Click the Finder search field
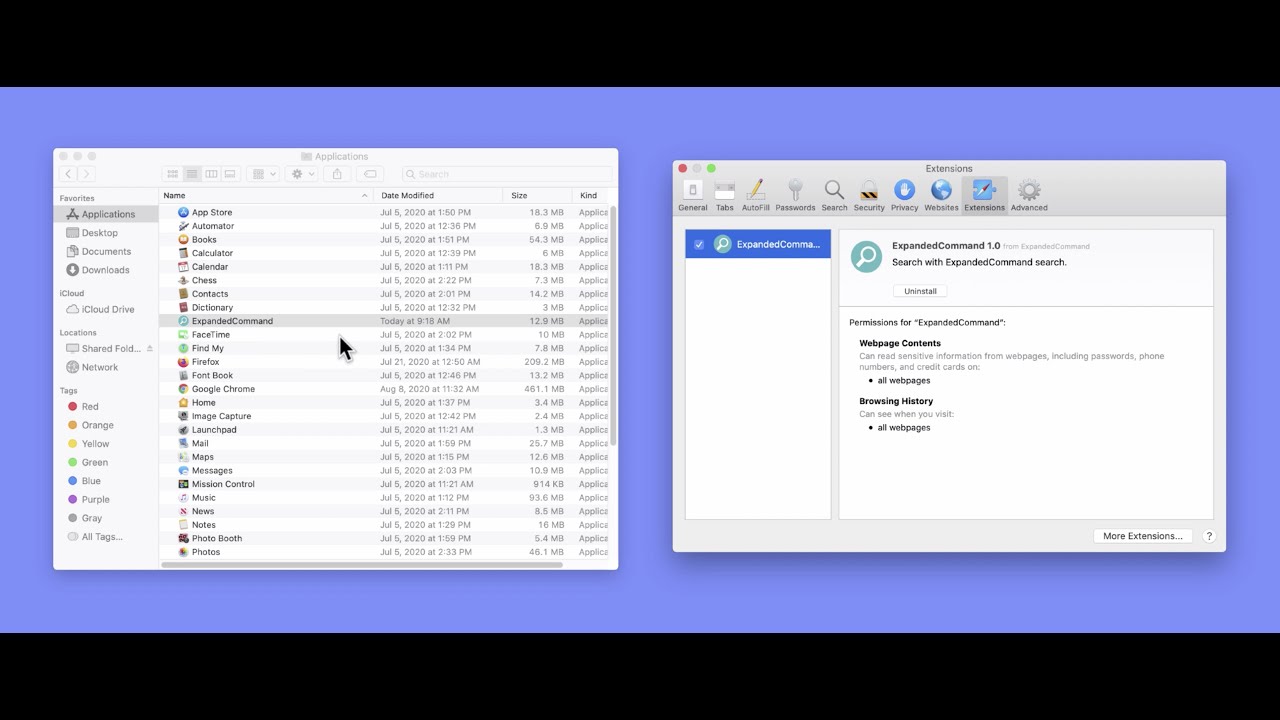Screen dimensions: 1280x720 (507, 174)
